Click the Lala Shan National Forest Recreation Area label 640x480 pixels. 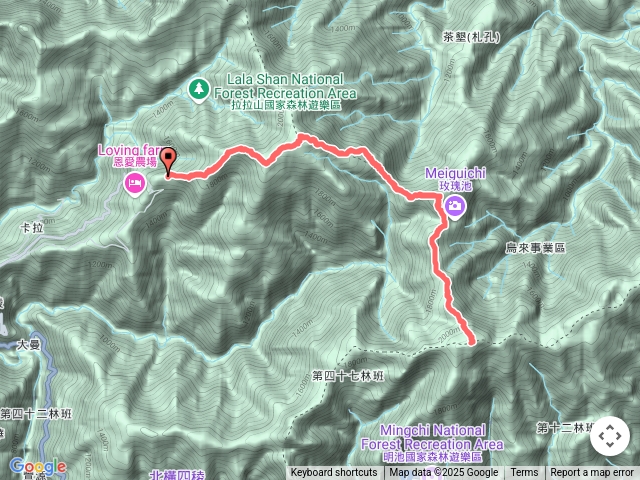point(285,91)
